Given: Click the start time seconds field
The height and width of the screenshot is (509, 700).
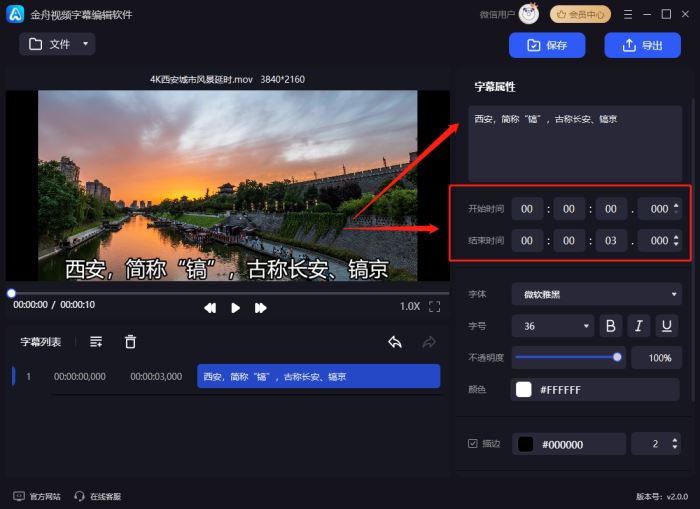Looking at the screenshot, I should [611, 209].
